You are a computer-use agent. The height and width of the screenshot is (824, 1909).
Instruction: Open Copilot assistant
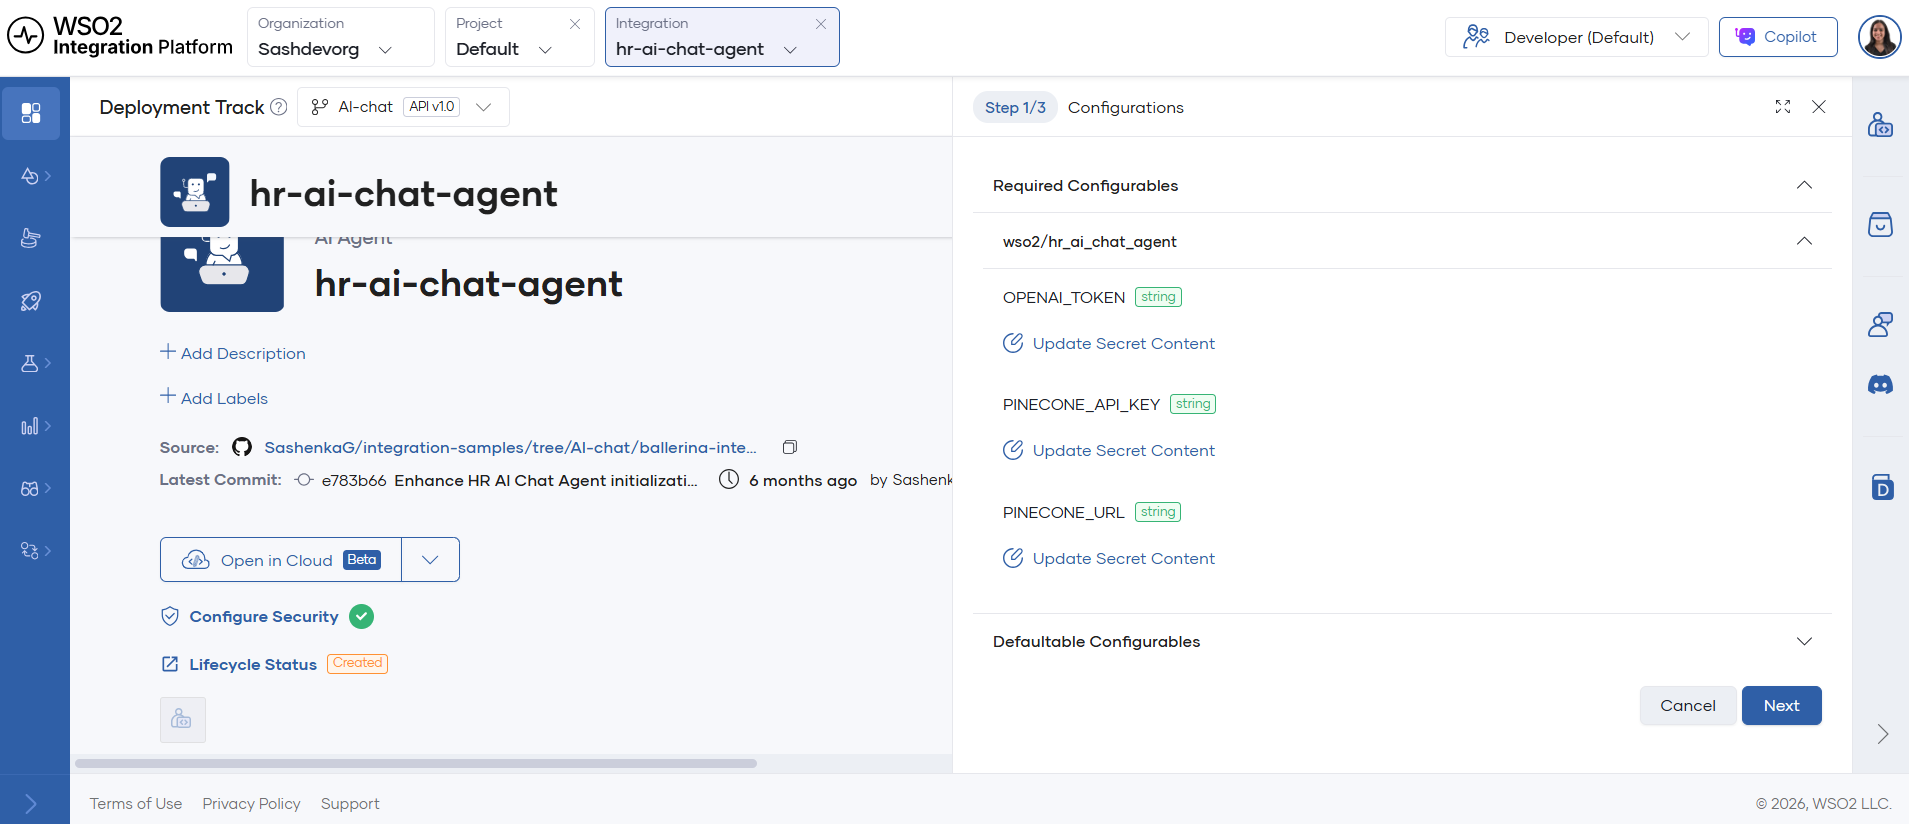coord(1778,37)
